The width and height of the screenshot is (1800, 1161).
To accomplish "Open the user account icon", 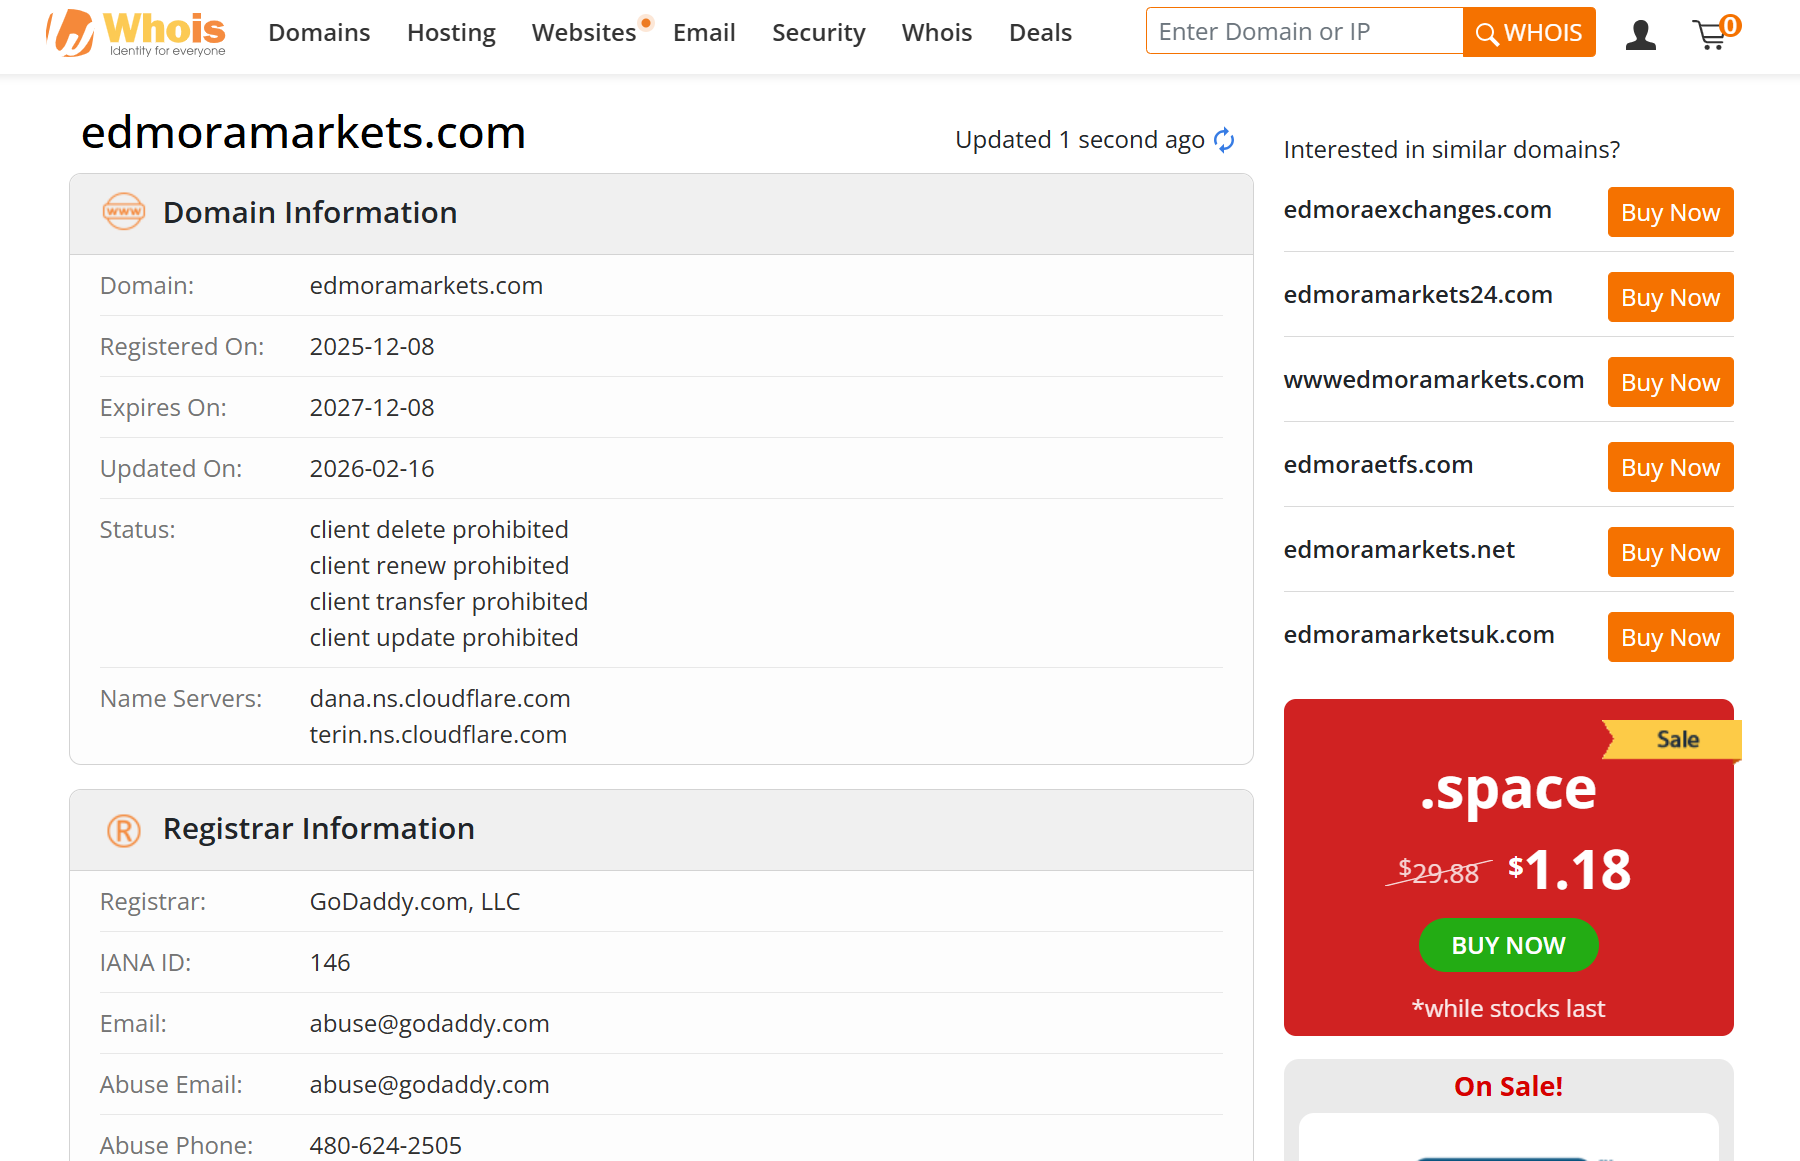I will [1640, 35].
